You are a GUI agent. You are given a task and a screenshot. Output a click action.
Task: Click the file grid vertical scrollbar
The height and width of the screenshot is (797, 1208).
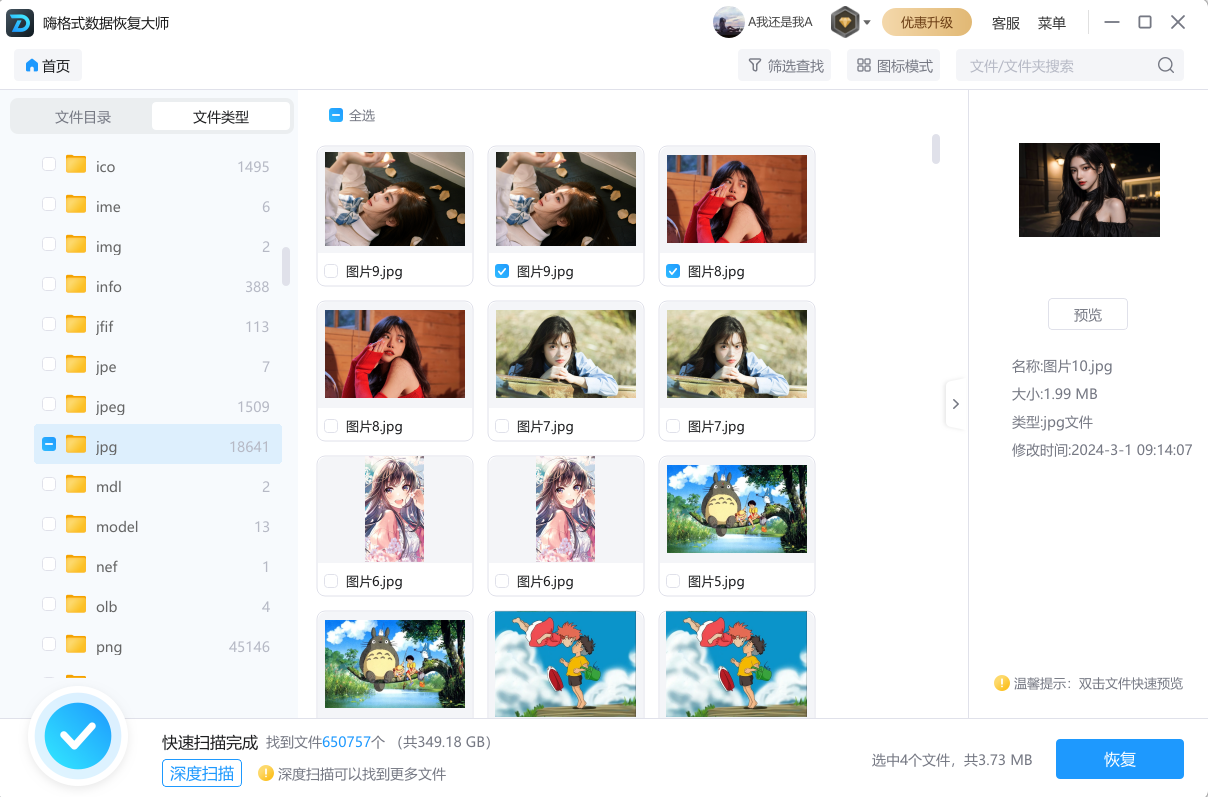click(936, 148)
